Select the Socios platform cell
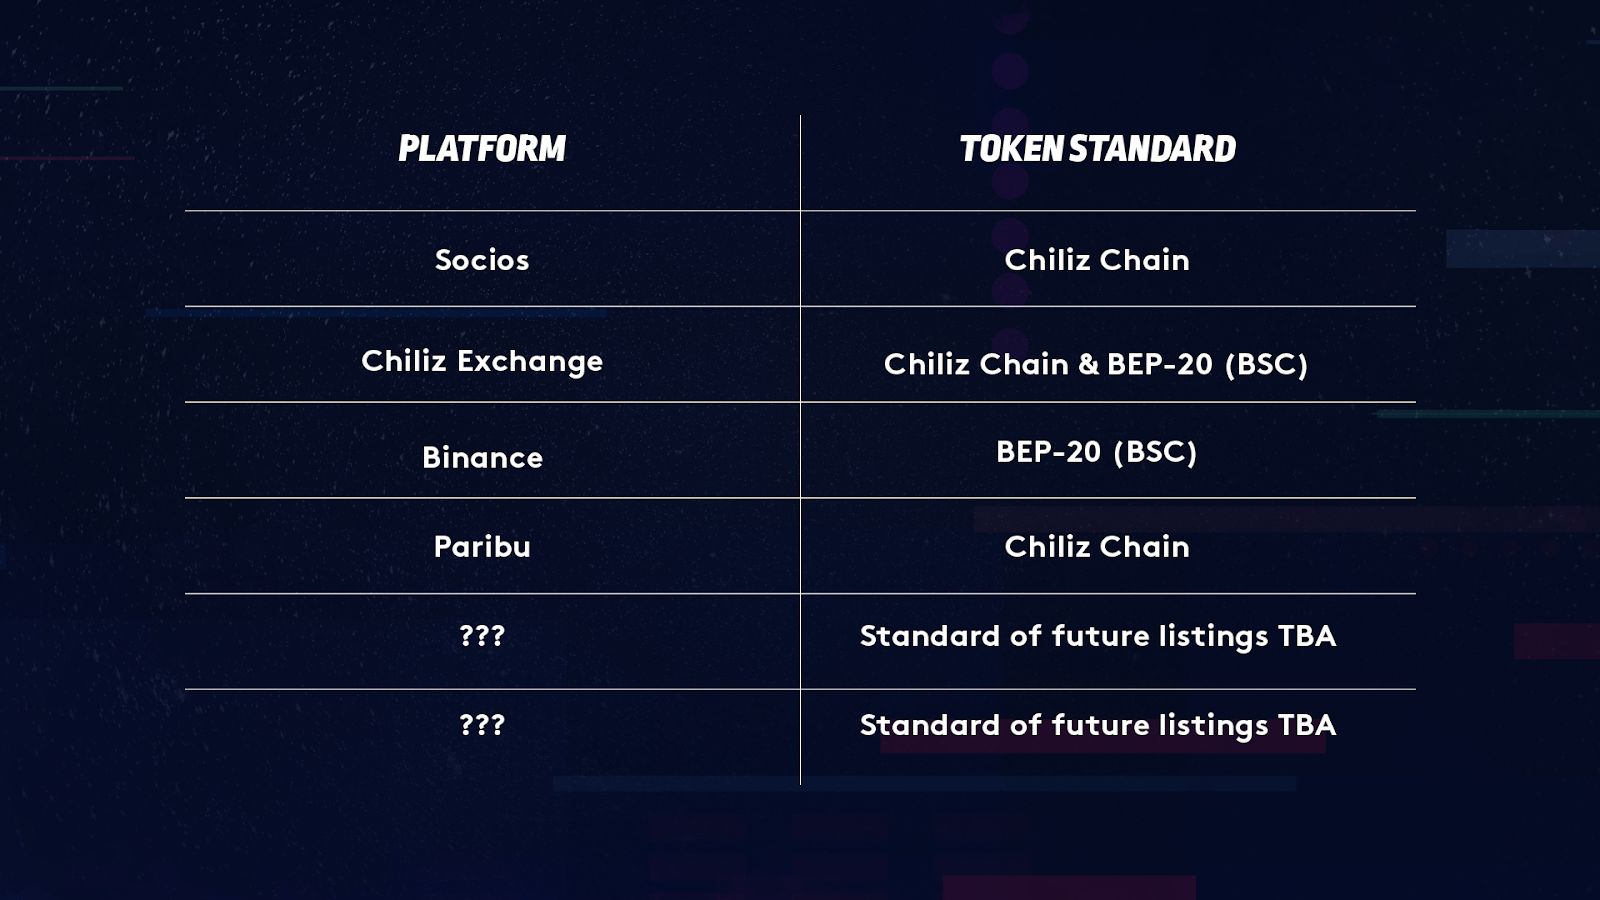 coord(482,260)
